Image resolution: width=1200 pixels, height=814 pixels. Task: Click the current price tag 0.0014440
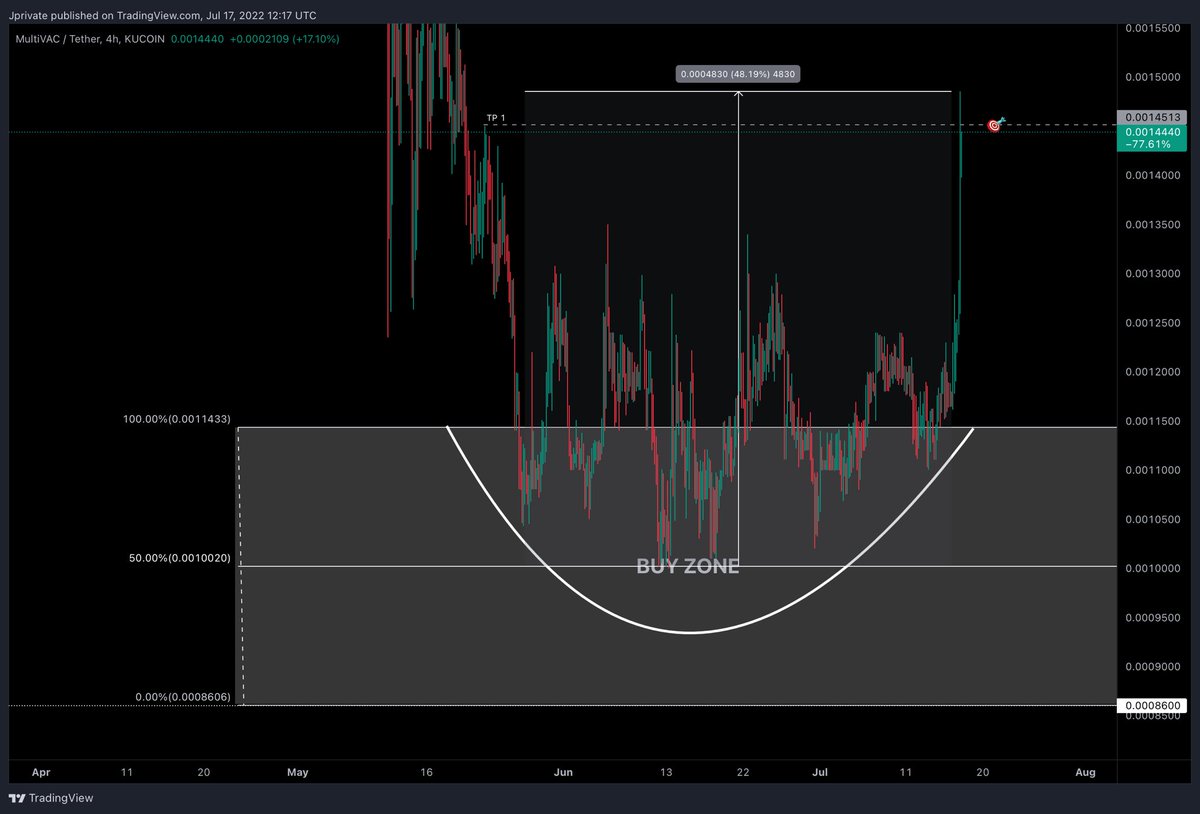(x=1153, y=131)
